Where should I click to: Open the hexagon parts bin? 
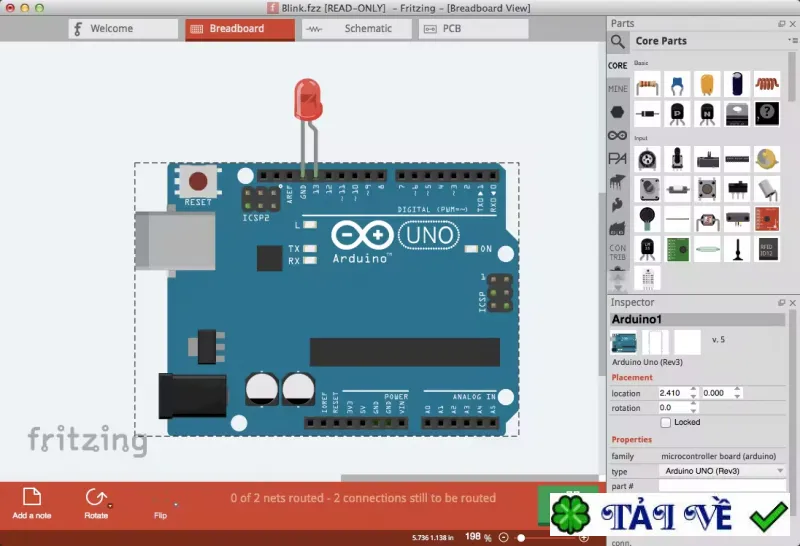click(x=617, y=112)
